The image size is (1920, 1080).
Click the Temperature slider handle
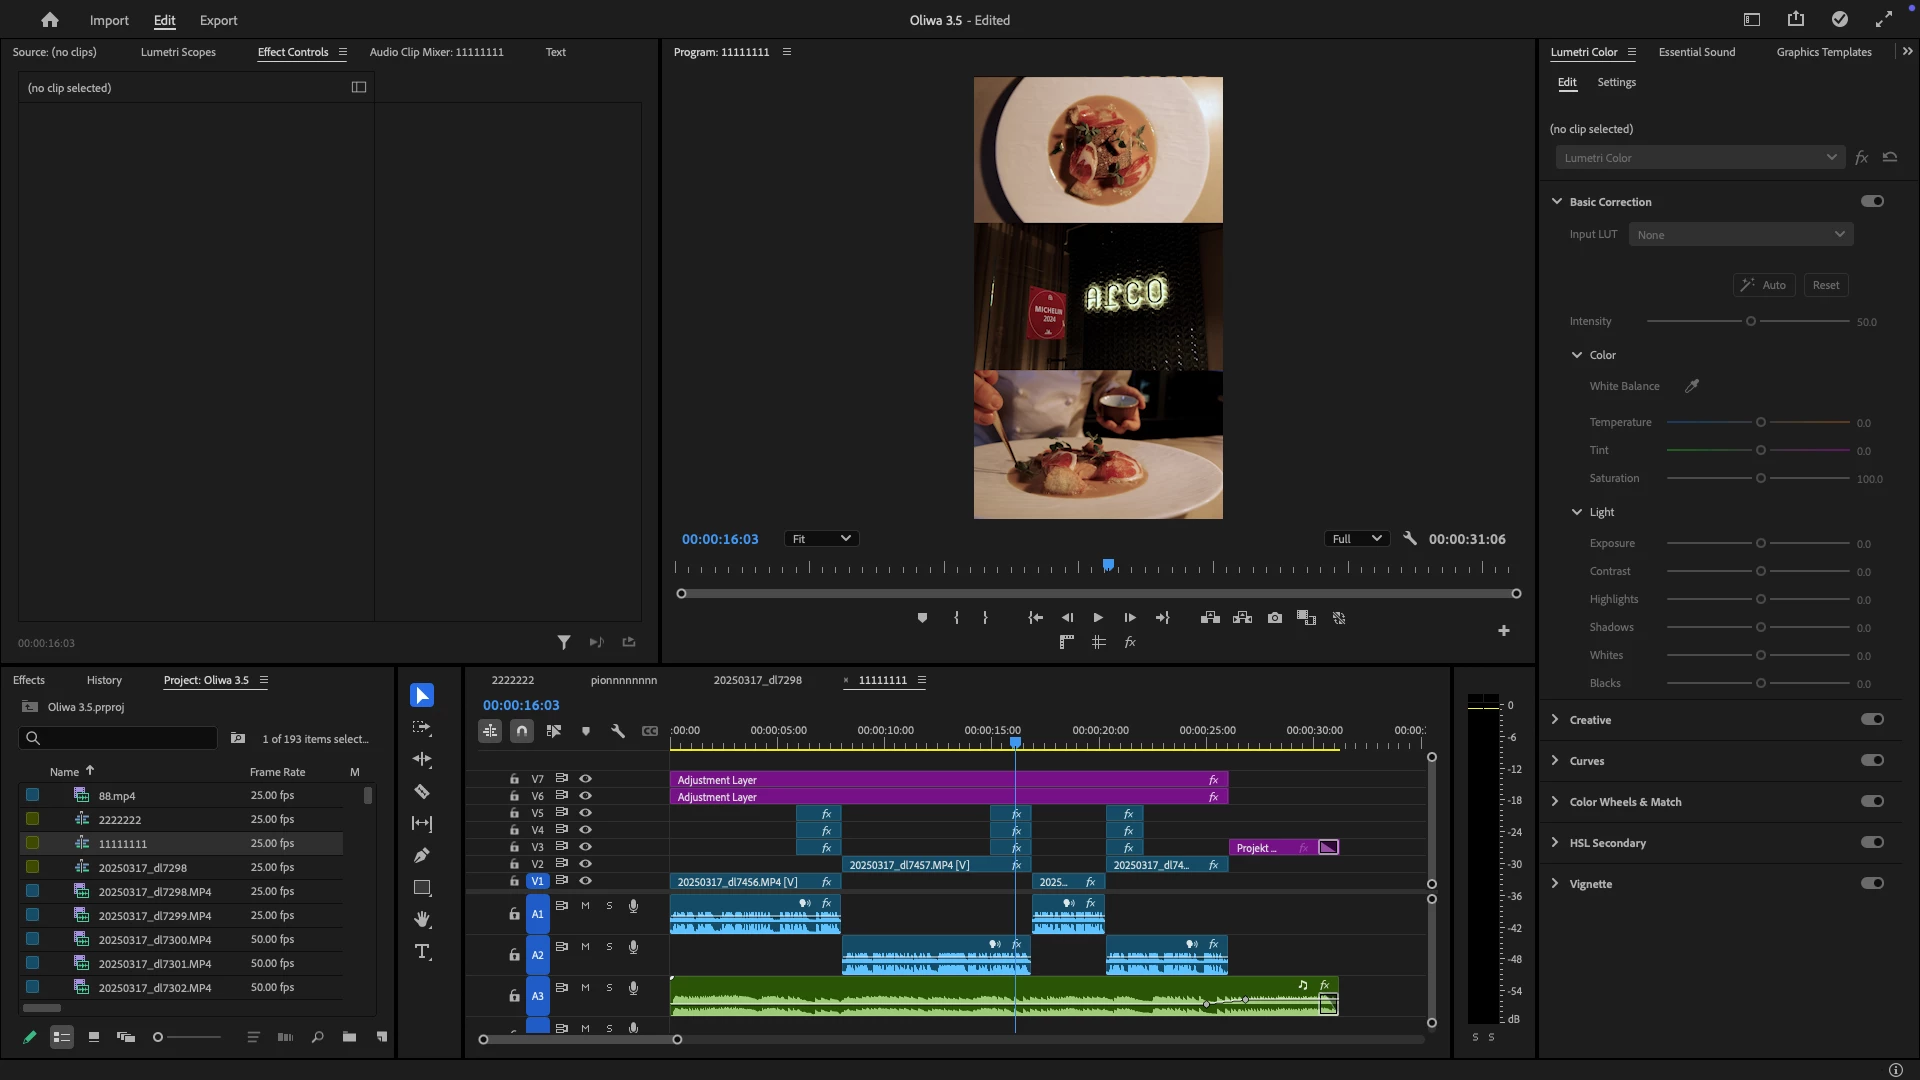[1761, 423]
